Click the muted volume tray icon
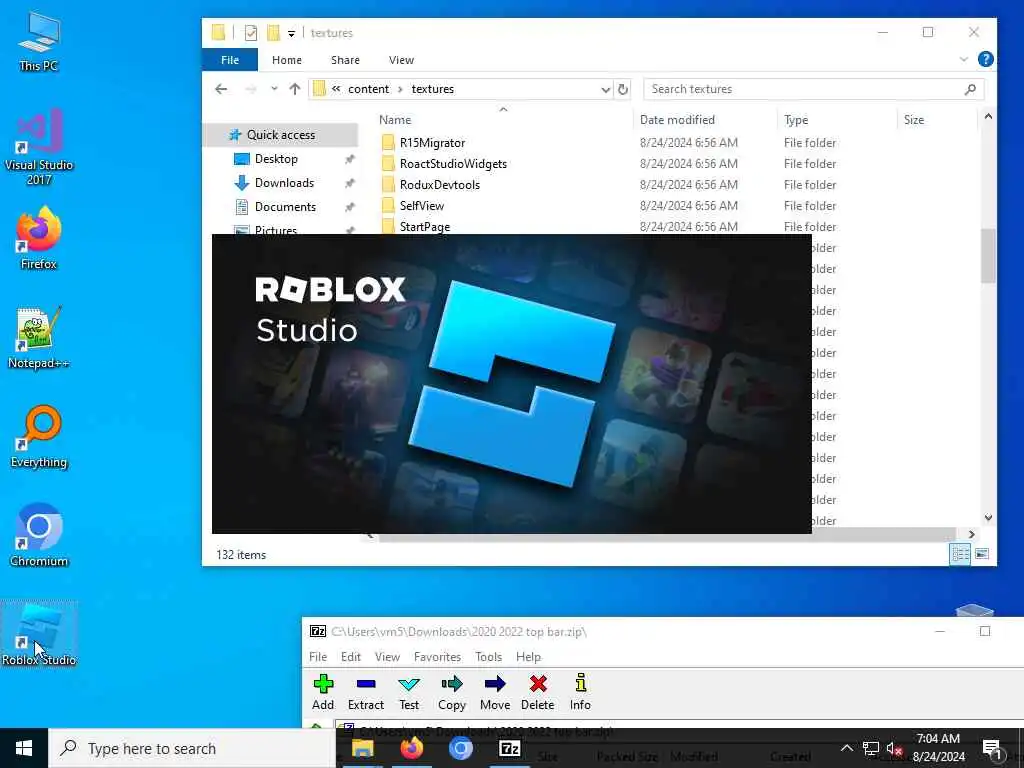Screen dimensions: 1024x768 tap(894, 748)
